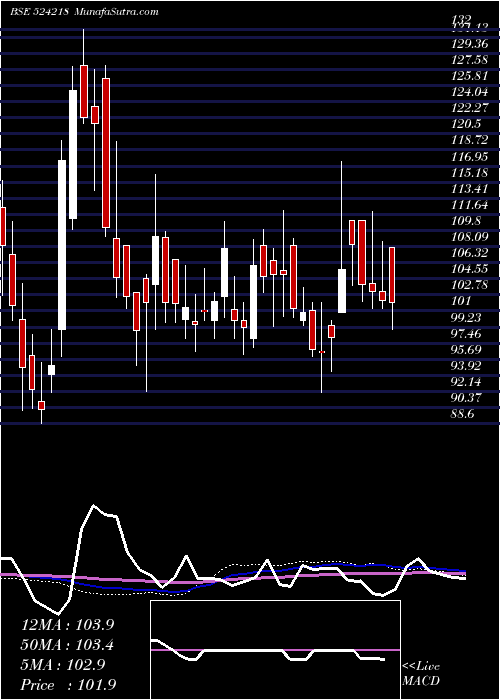Screen dimensions: 500x700
Task: Click the 124.04 price axis label
Action: click(470, 92)
